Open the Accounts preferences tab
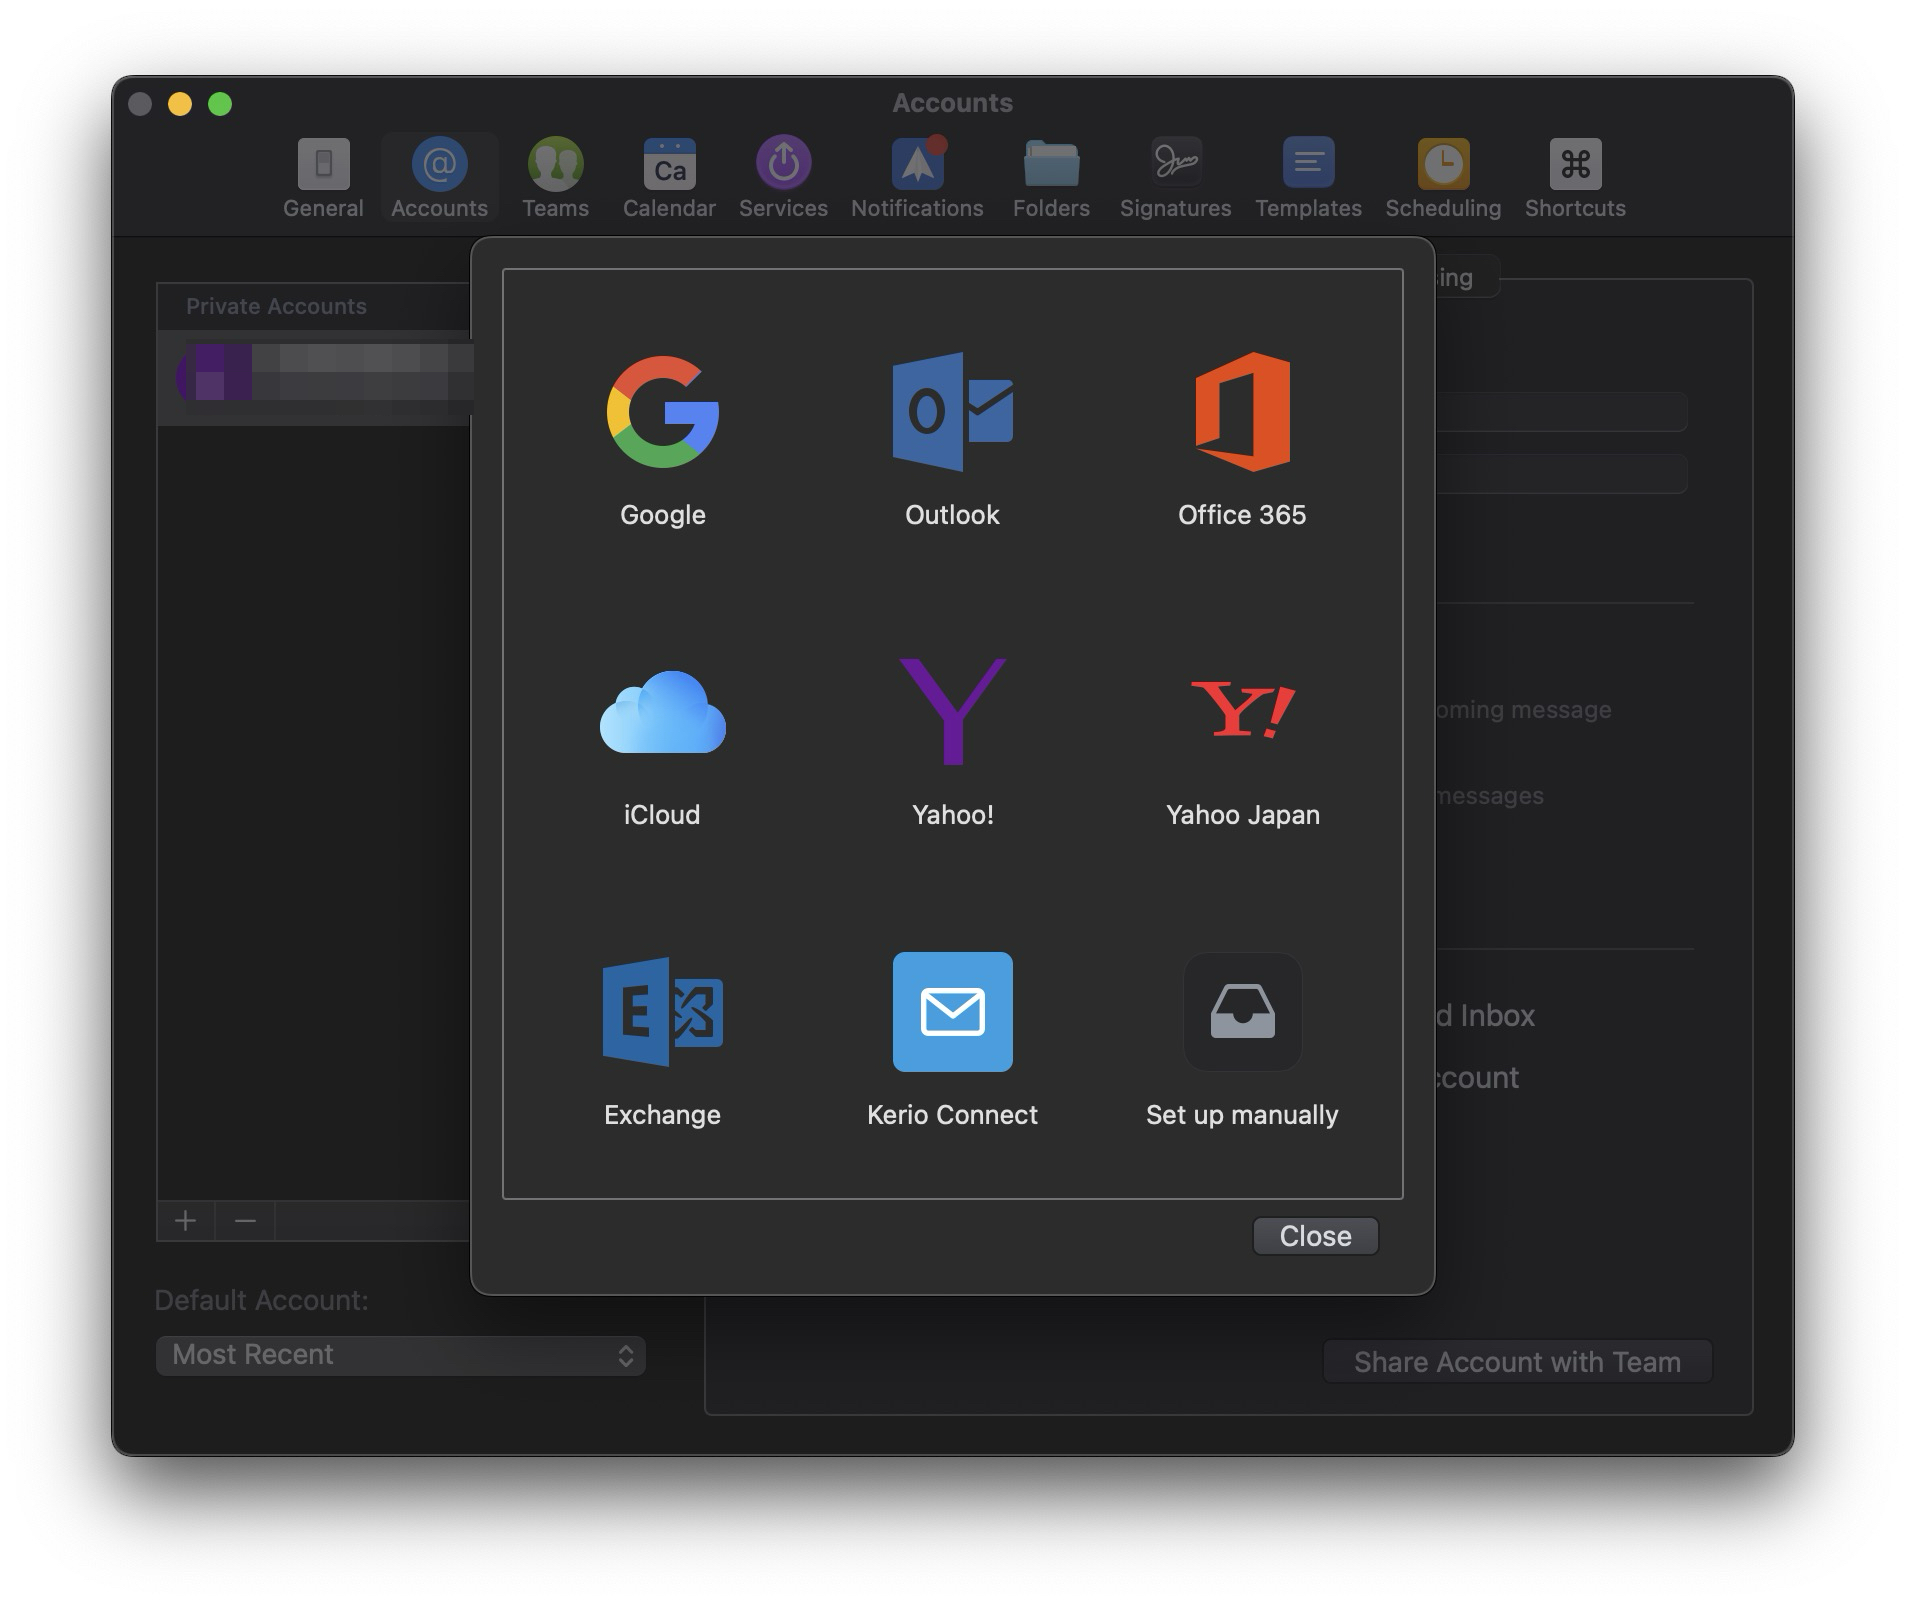This screenshot has width=1906, height=1604. click(x=439, y=178)
